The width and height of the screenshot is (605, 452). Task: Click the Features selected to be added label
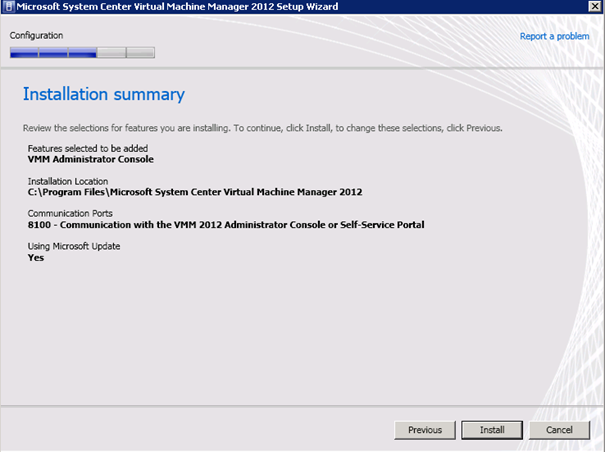88,149
